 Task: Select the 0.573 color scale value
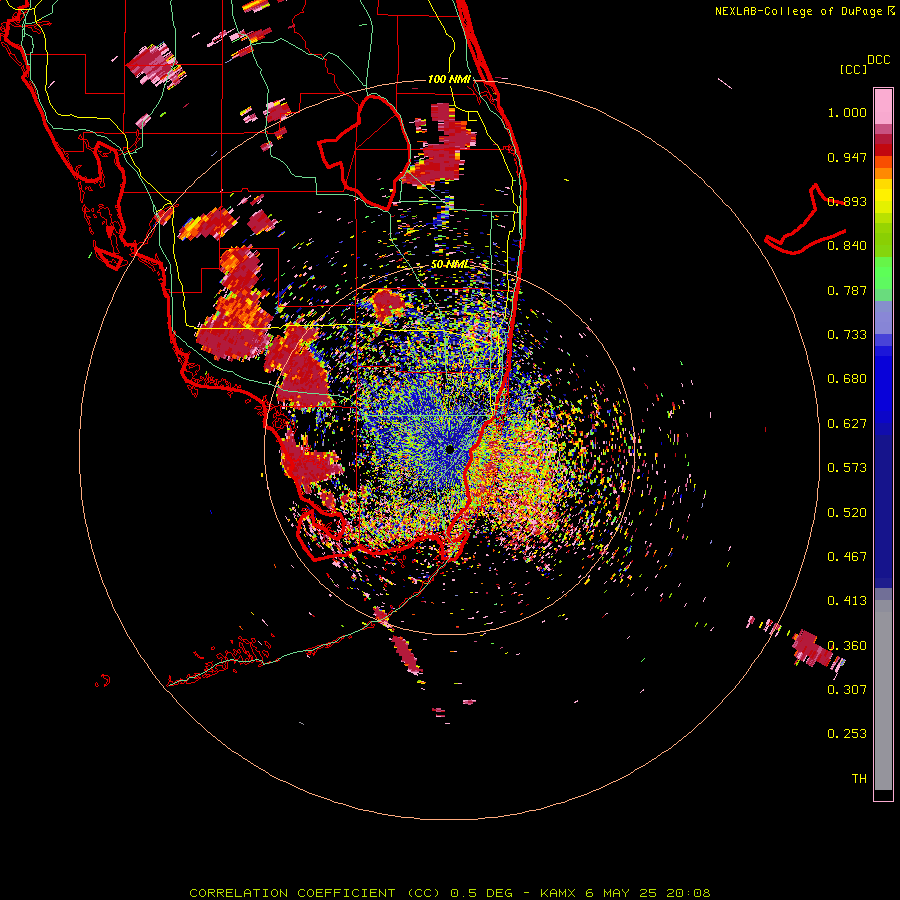click(x=847, y=468)
